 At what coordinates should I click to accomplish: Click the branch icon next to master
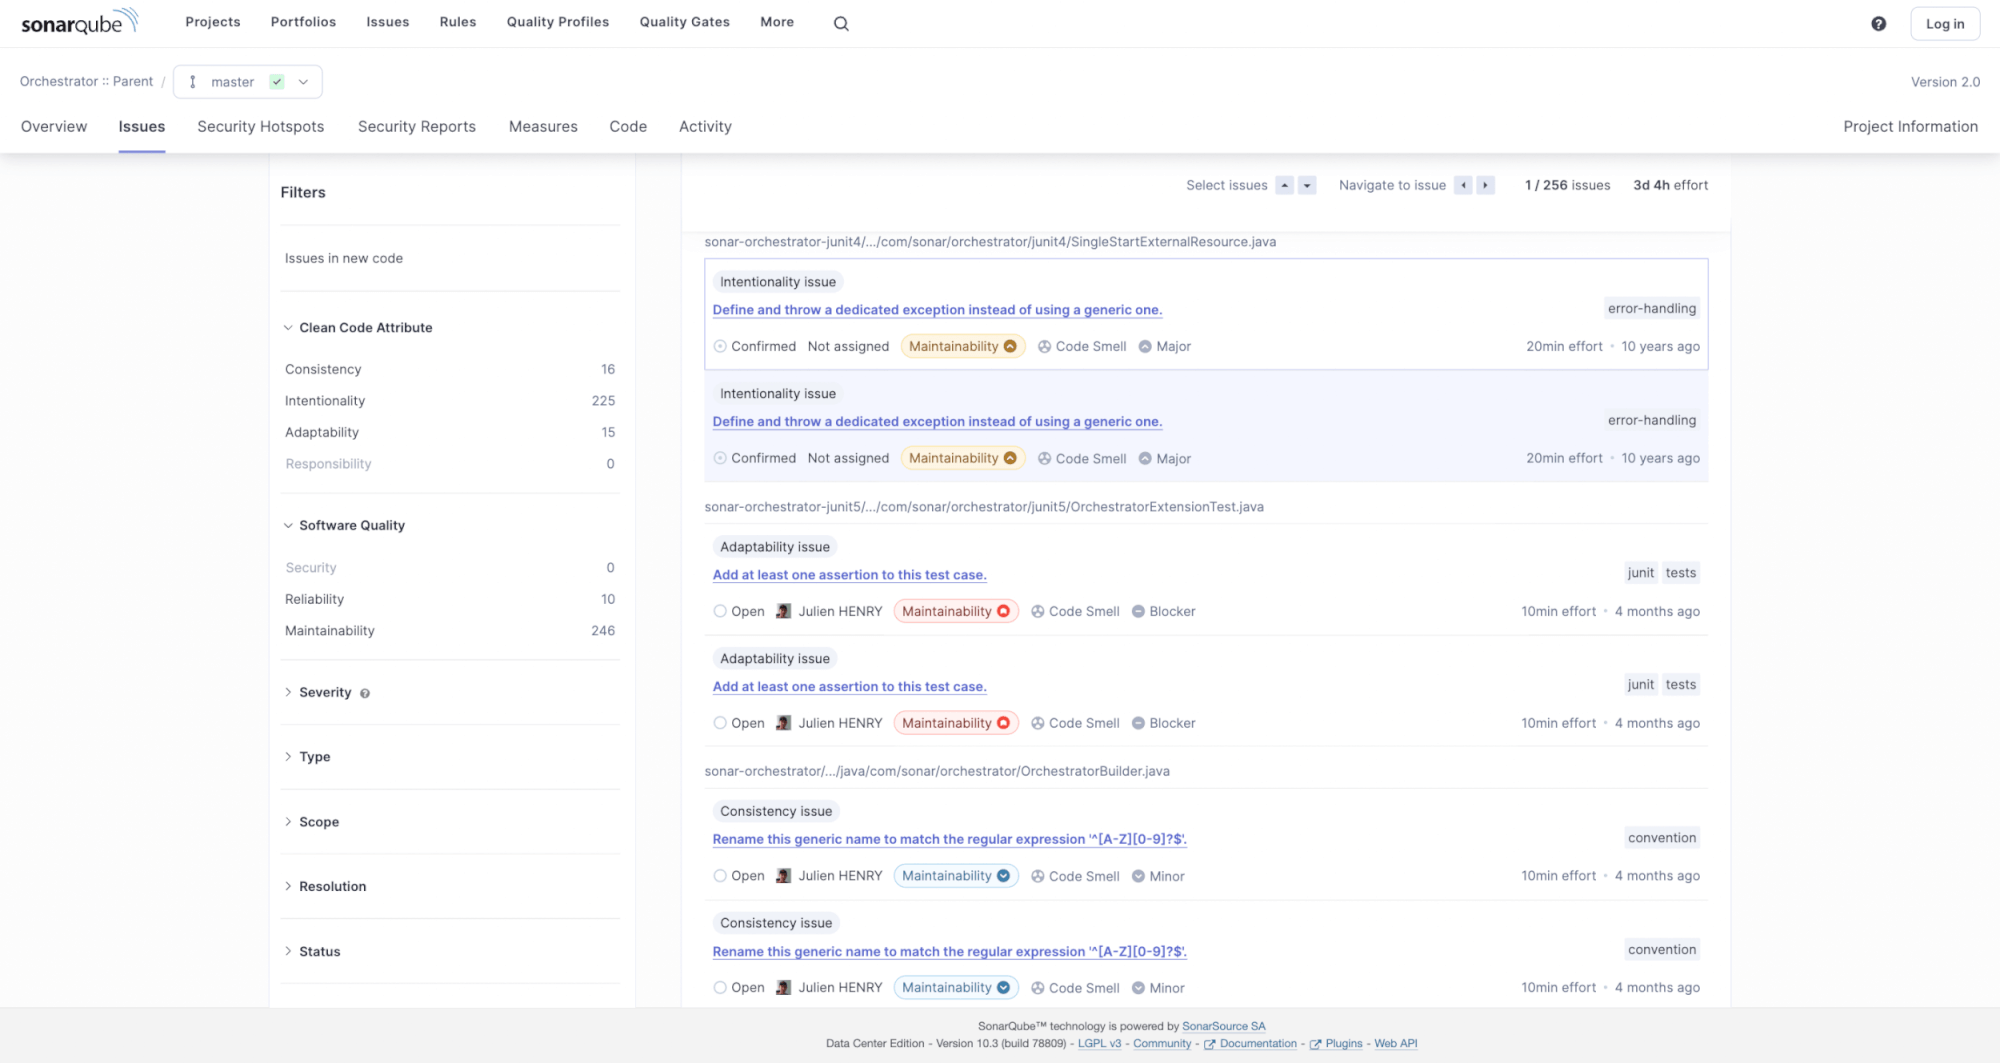(193, 82)
